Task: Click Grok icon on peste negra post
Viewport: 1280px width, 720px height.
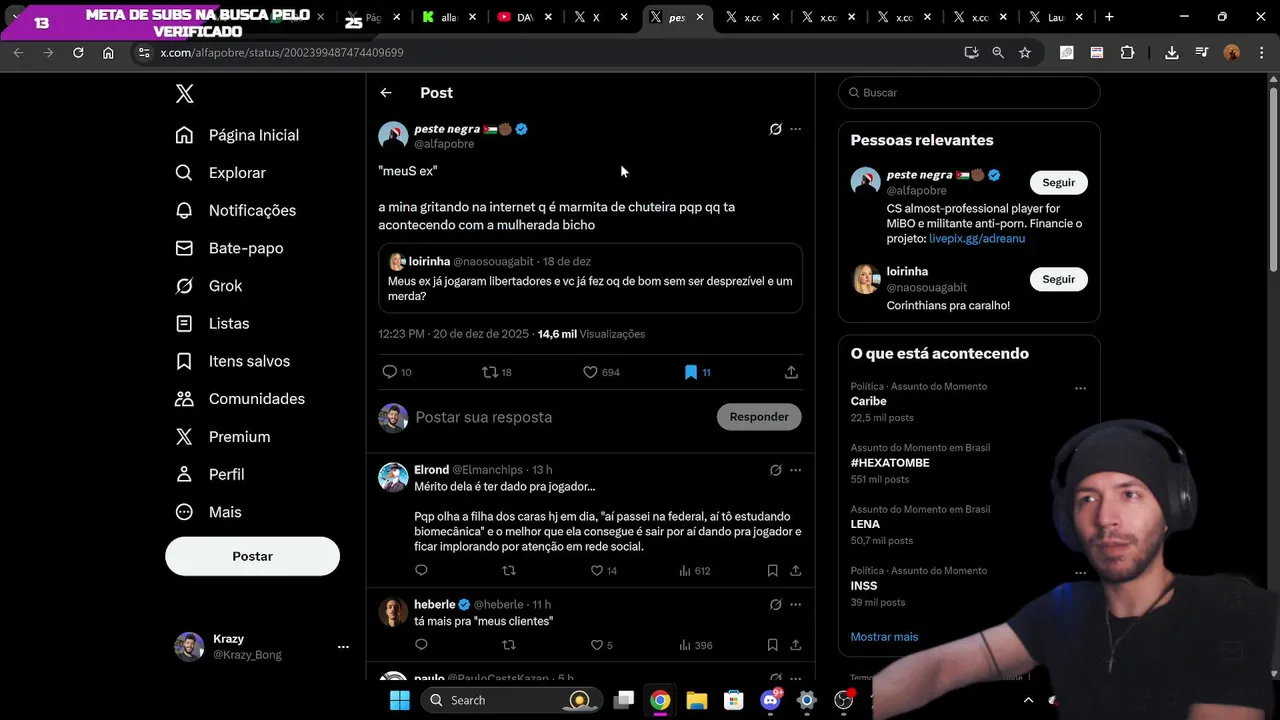Action: tap(775, 129)
